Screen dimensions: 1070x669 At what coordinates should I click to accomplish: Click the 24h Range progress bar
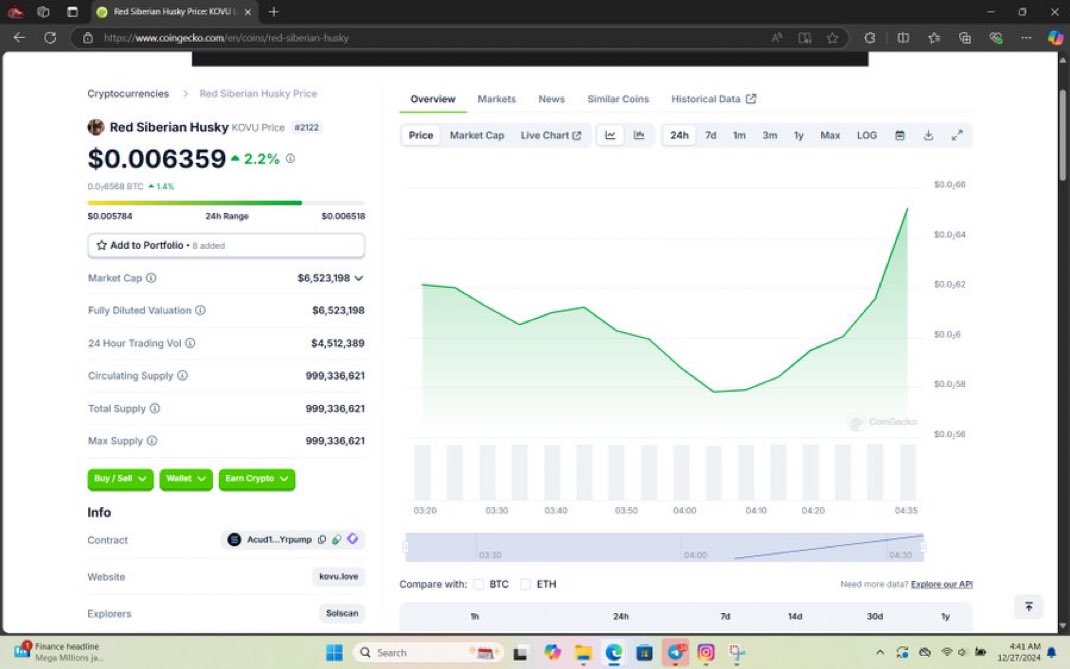(x=226, y=203)
